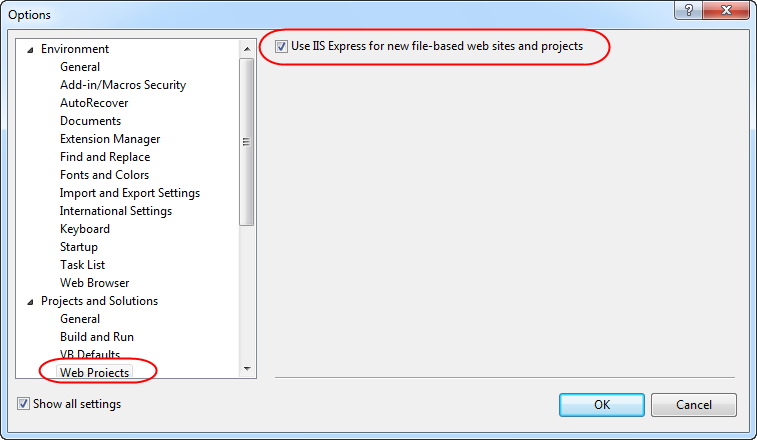Click the tree scrollbar thumb

pos(246,140)
